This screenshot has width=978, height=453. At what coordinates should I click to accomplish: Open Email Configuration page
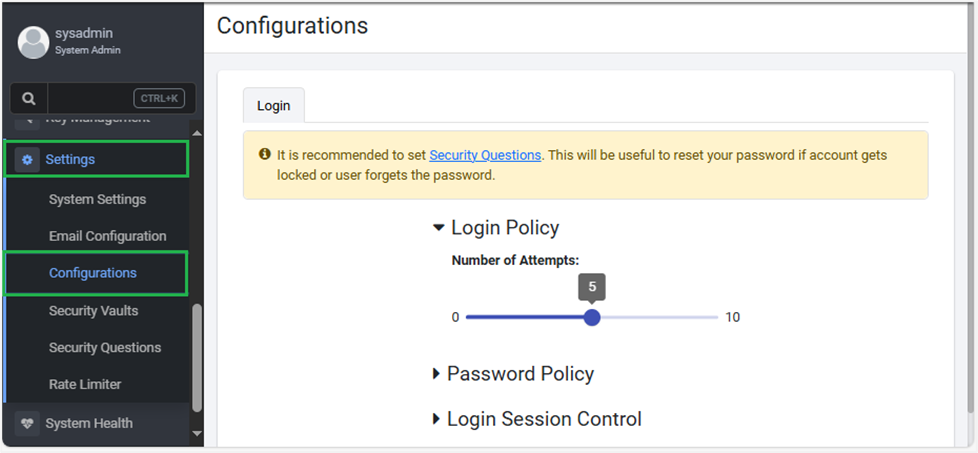click(107, 236)
